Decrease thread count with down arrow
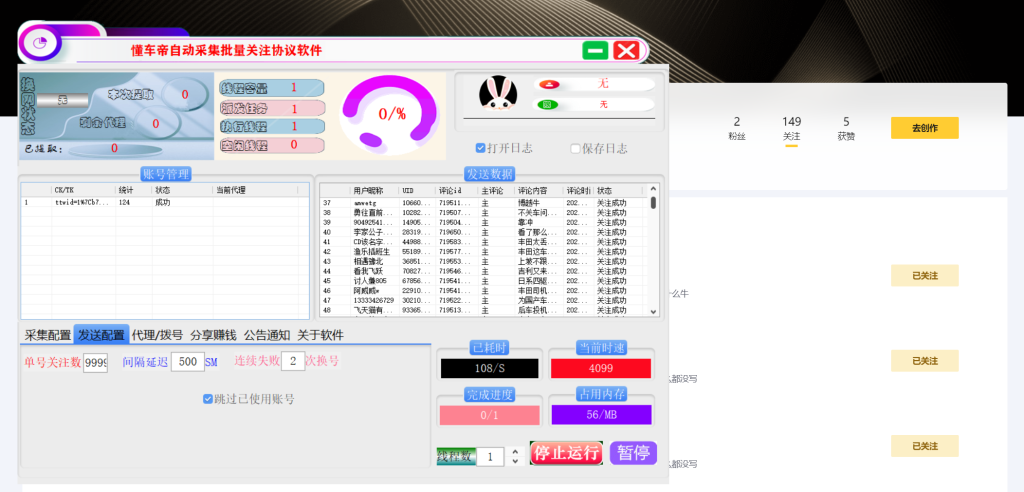This screenshot has height=492, width=1024. [x=515, y=461]
